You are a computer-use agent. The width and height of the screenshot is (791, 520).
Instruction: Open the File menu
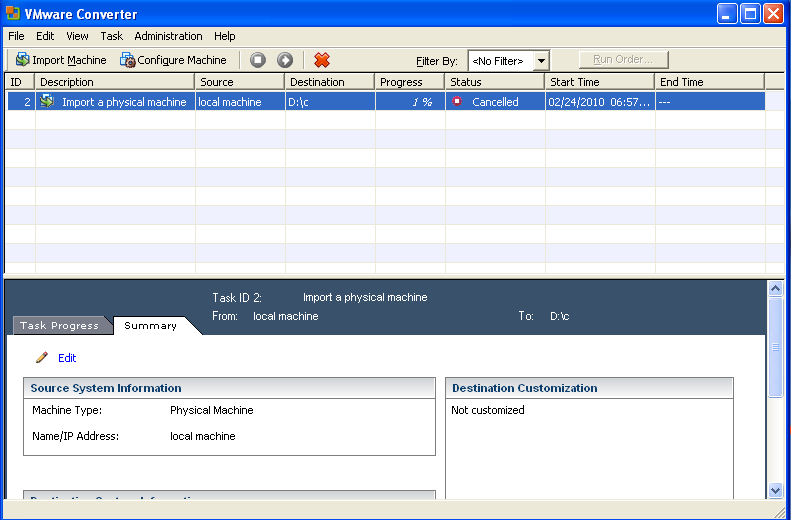pos(16,36)
